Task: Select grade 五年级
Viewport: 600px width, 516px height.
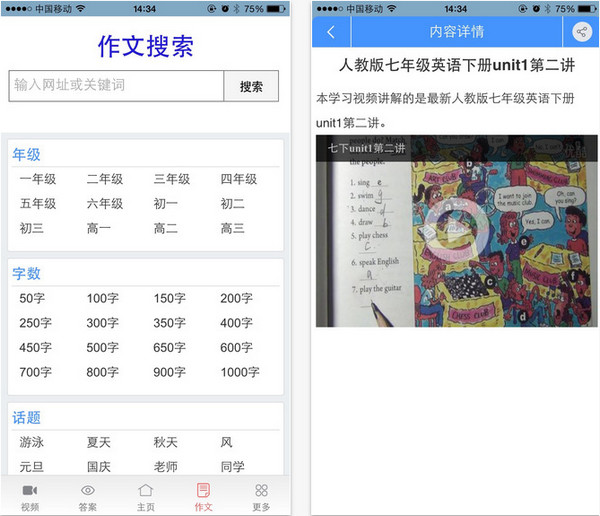Action: (x=38, y=204)
